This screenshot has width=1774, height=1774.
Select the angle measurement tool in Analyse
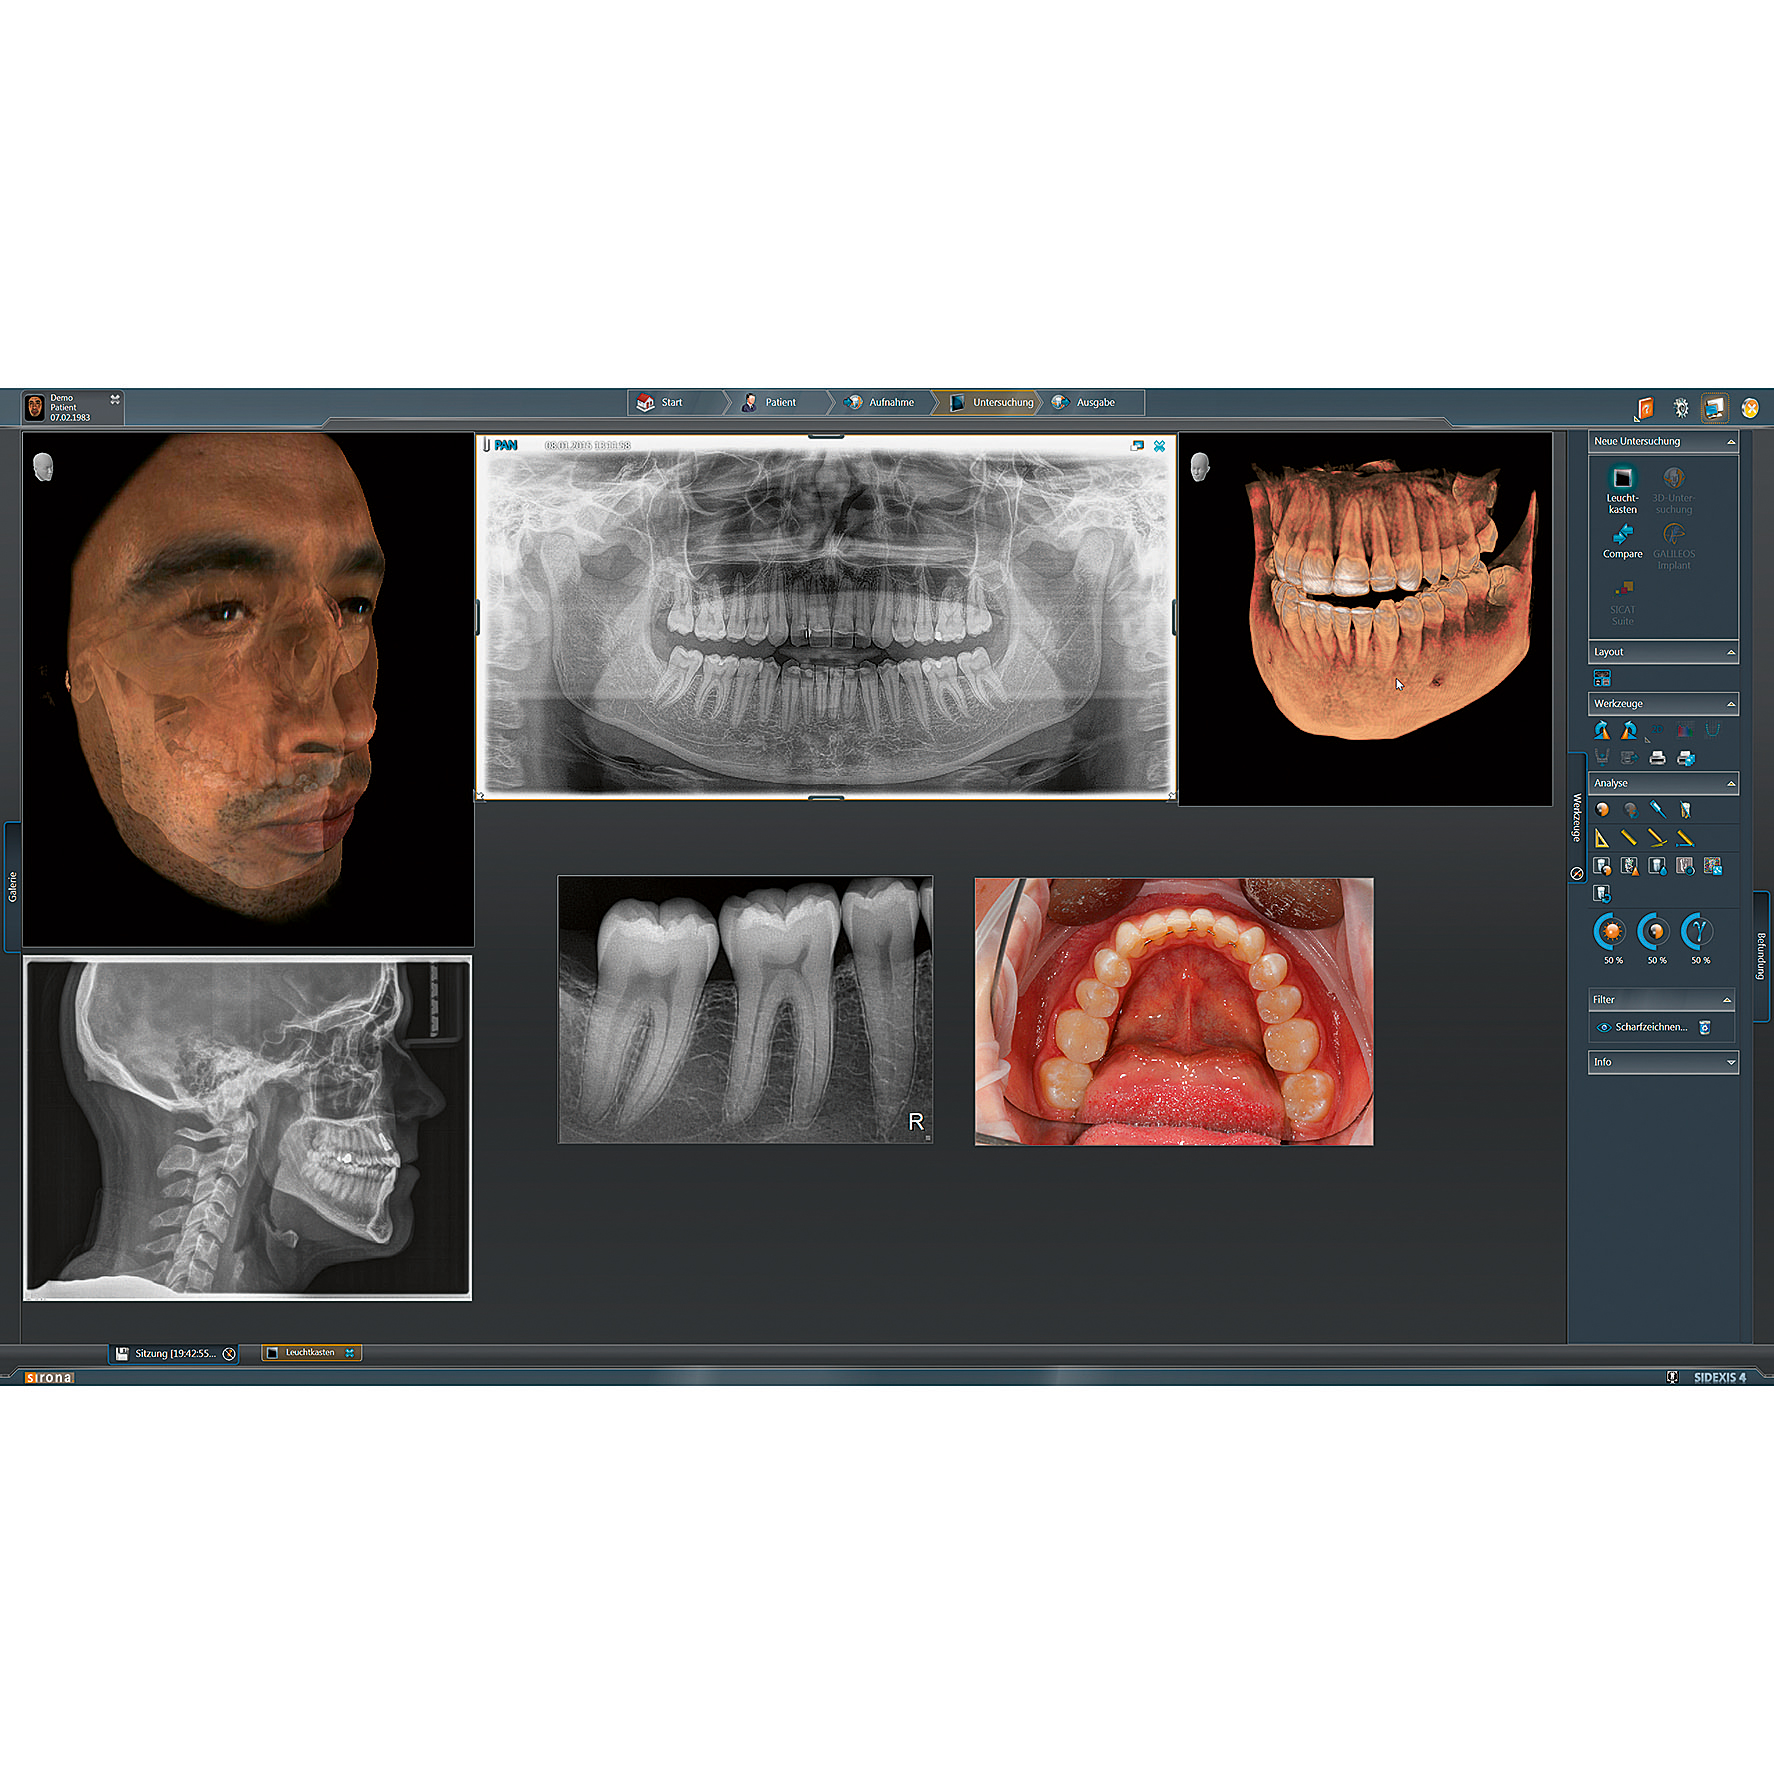click(x=1658, y=839)
